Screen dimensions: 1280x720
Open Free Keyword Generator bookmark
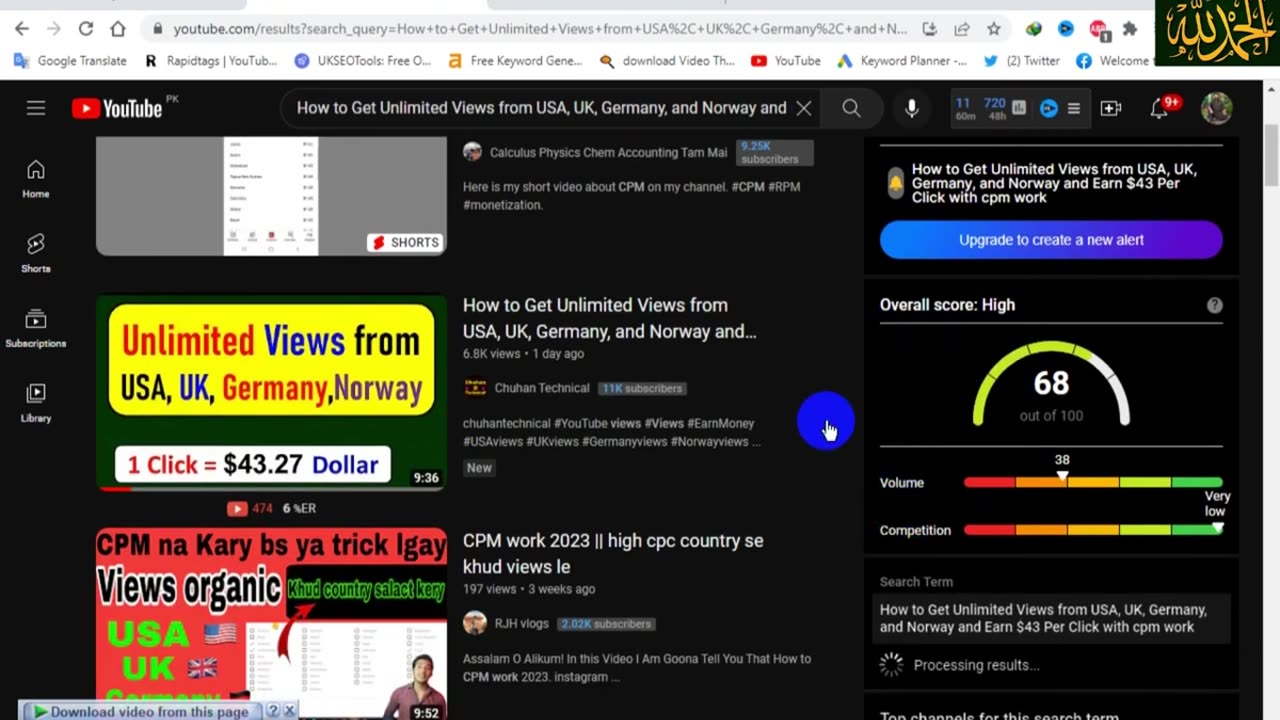coord(515,61)
